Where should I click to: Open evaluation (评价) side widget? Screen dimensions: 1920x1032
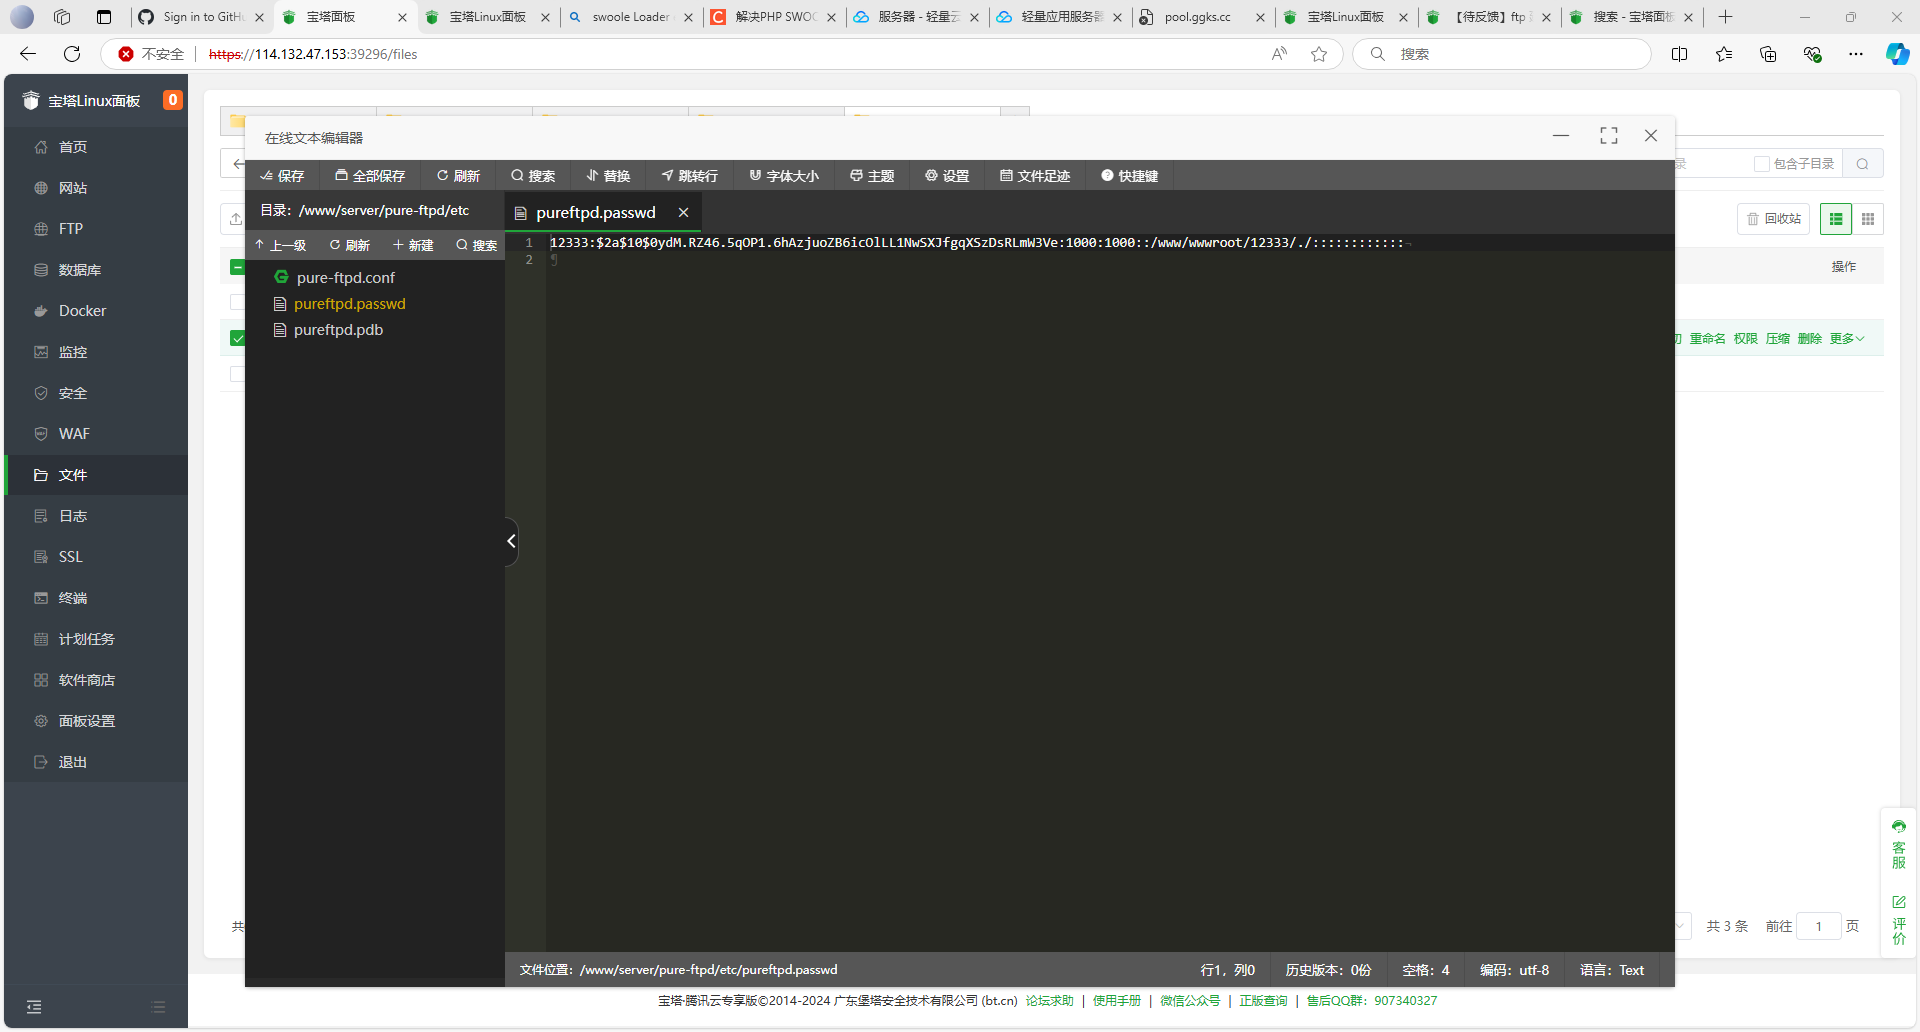pyautogui.click(x=1899, y=921)
